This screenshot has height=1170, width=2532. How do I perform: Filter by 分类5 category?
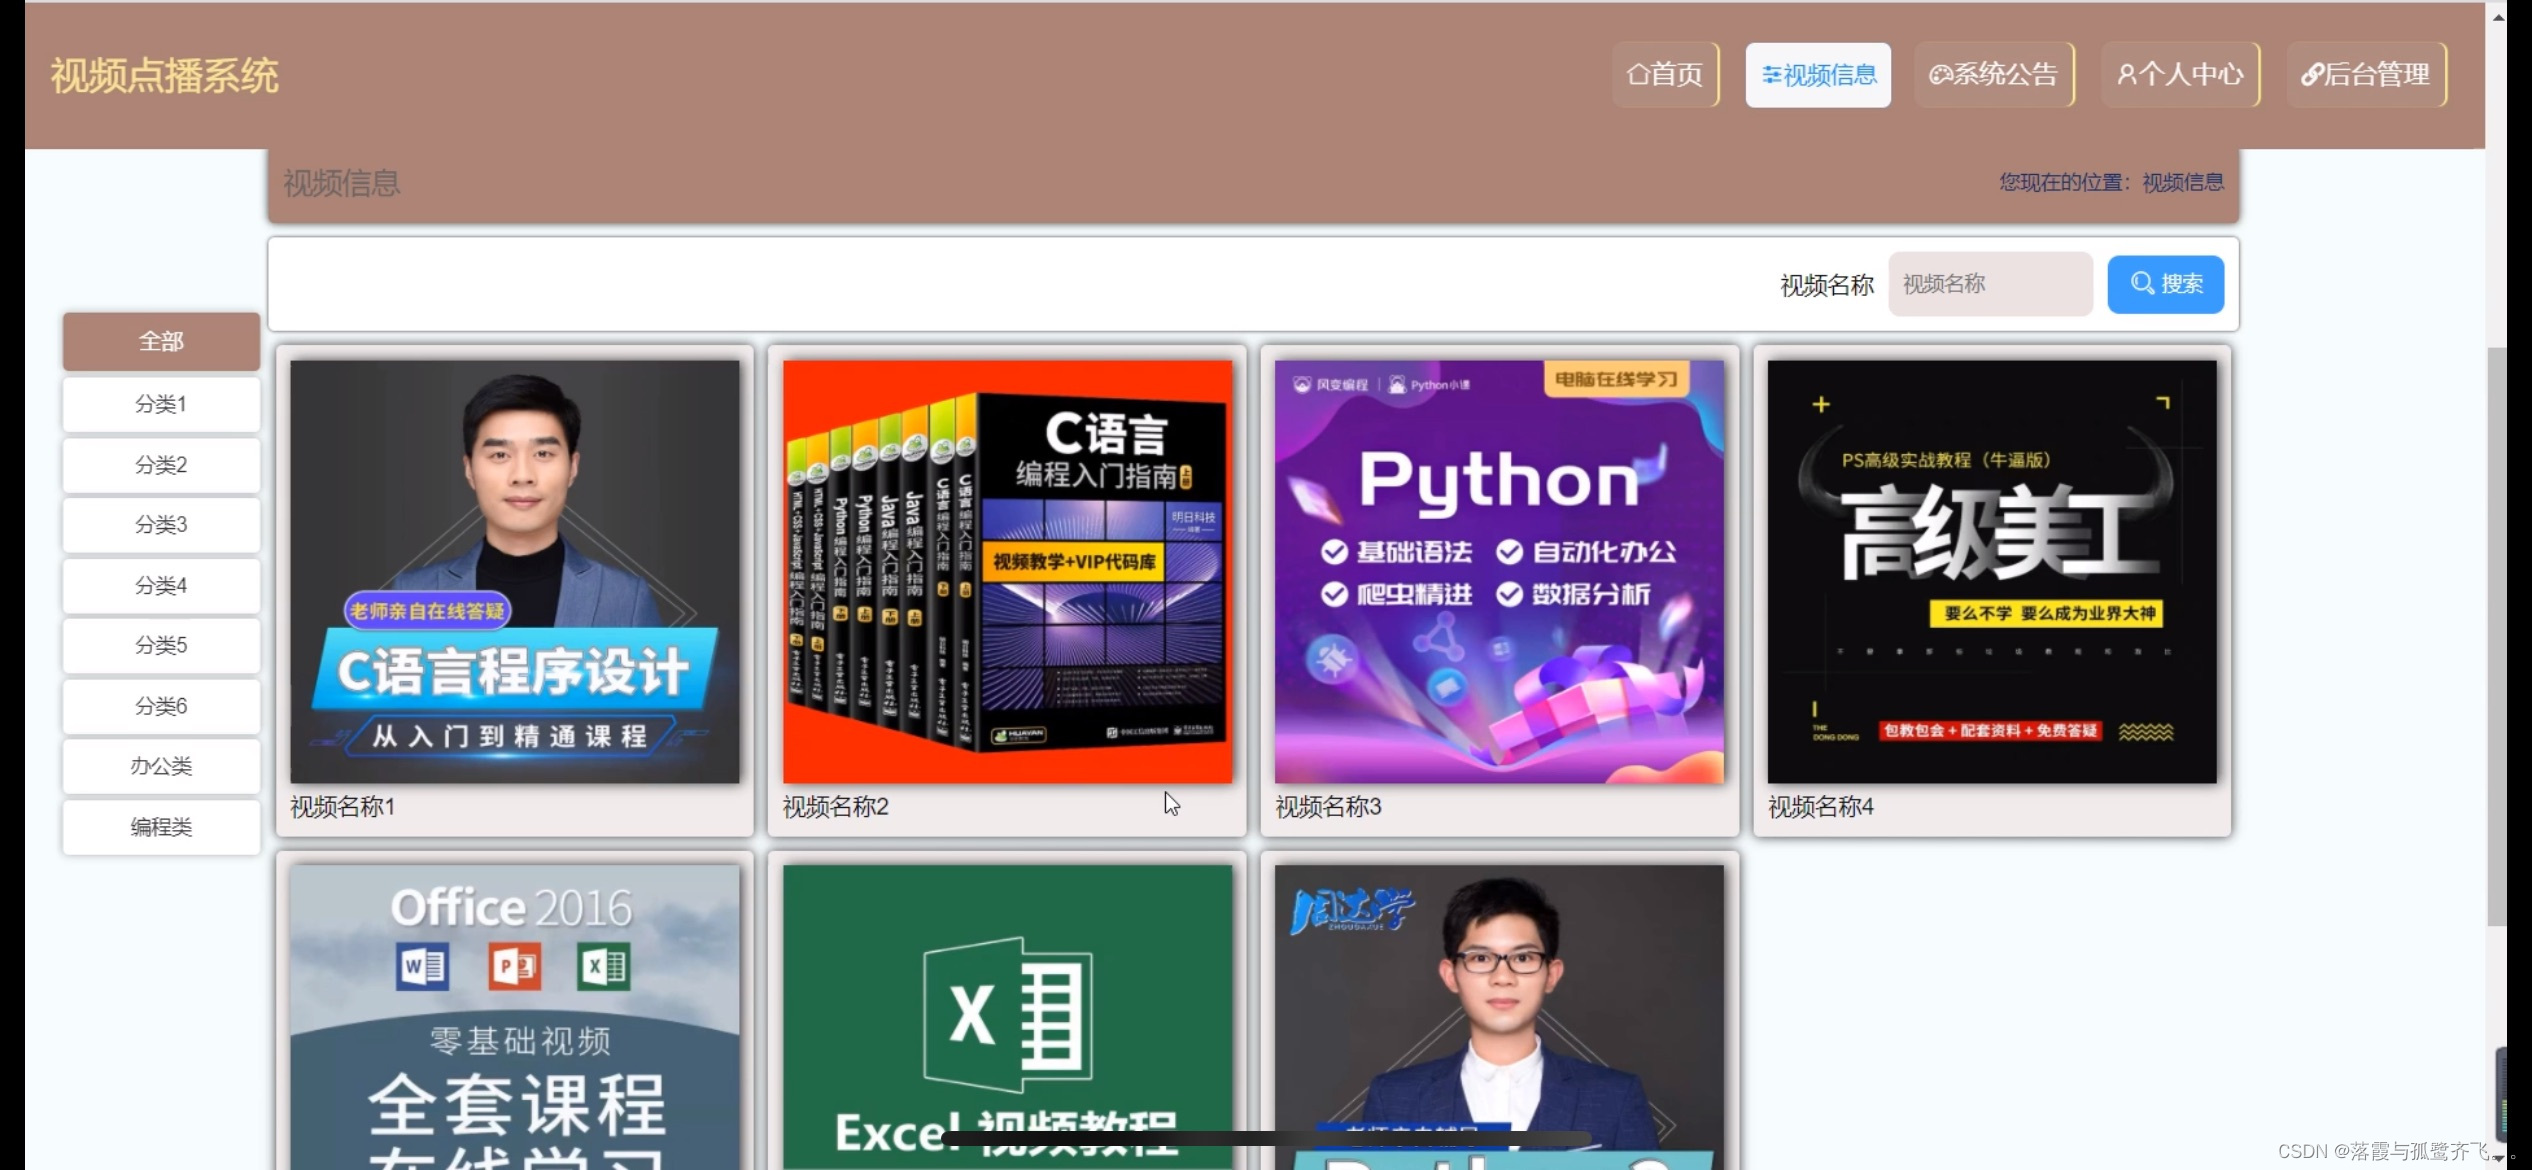pyautogui.click(x=161, y=645)
